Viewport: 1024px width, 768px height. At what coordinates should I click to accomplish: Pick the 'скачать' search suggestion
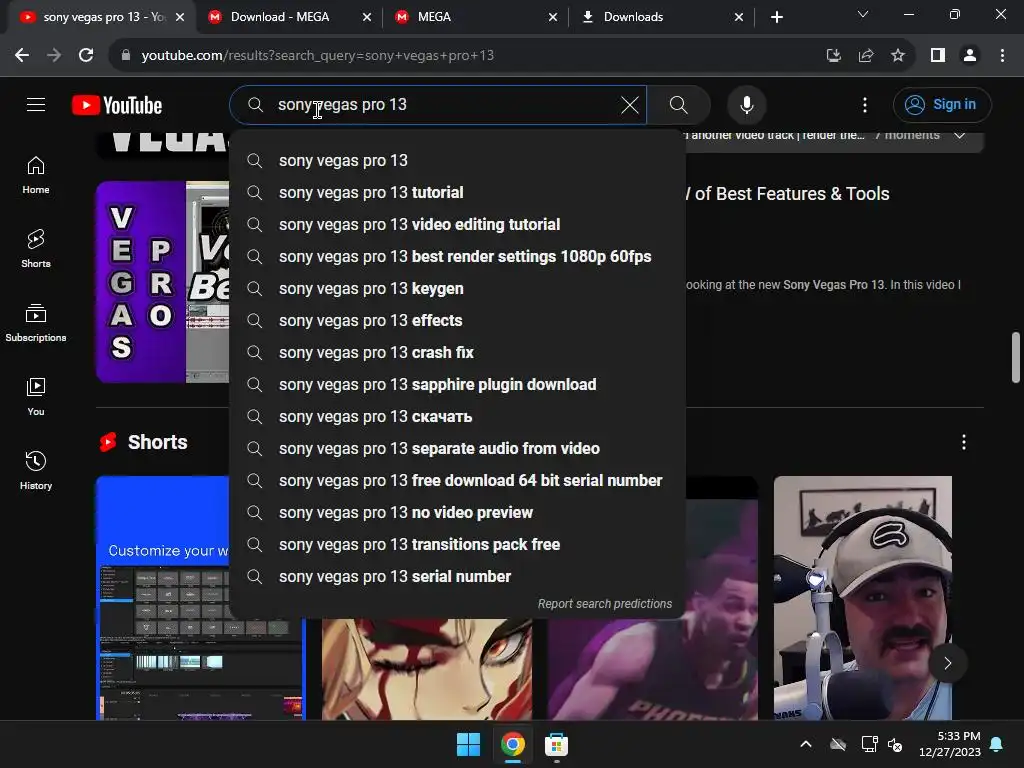tap(457, 417)
